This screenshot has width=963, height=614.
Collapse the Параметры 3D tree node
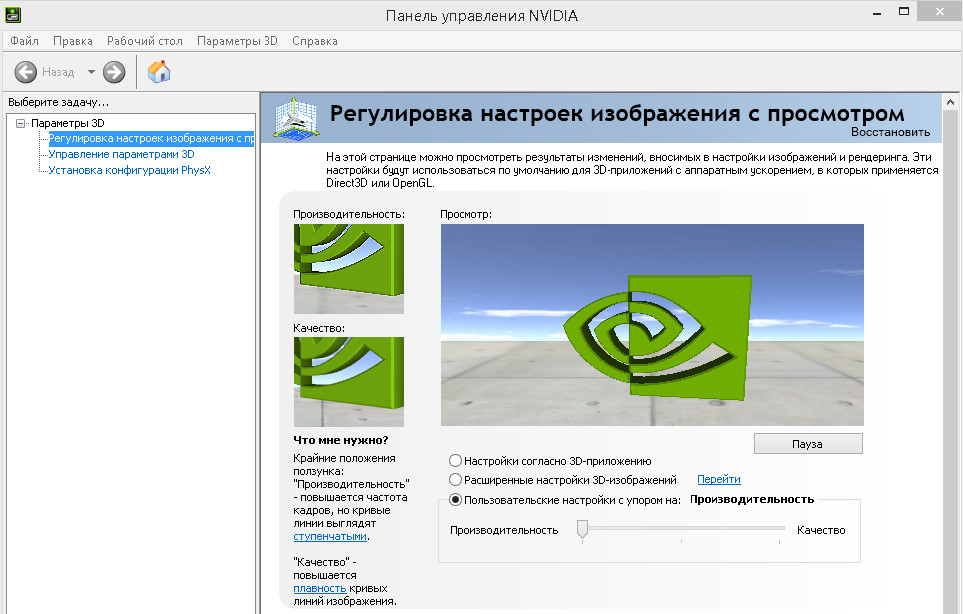point(20,123)
